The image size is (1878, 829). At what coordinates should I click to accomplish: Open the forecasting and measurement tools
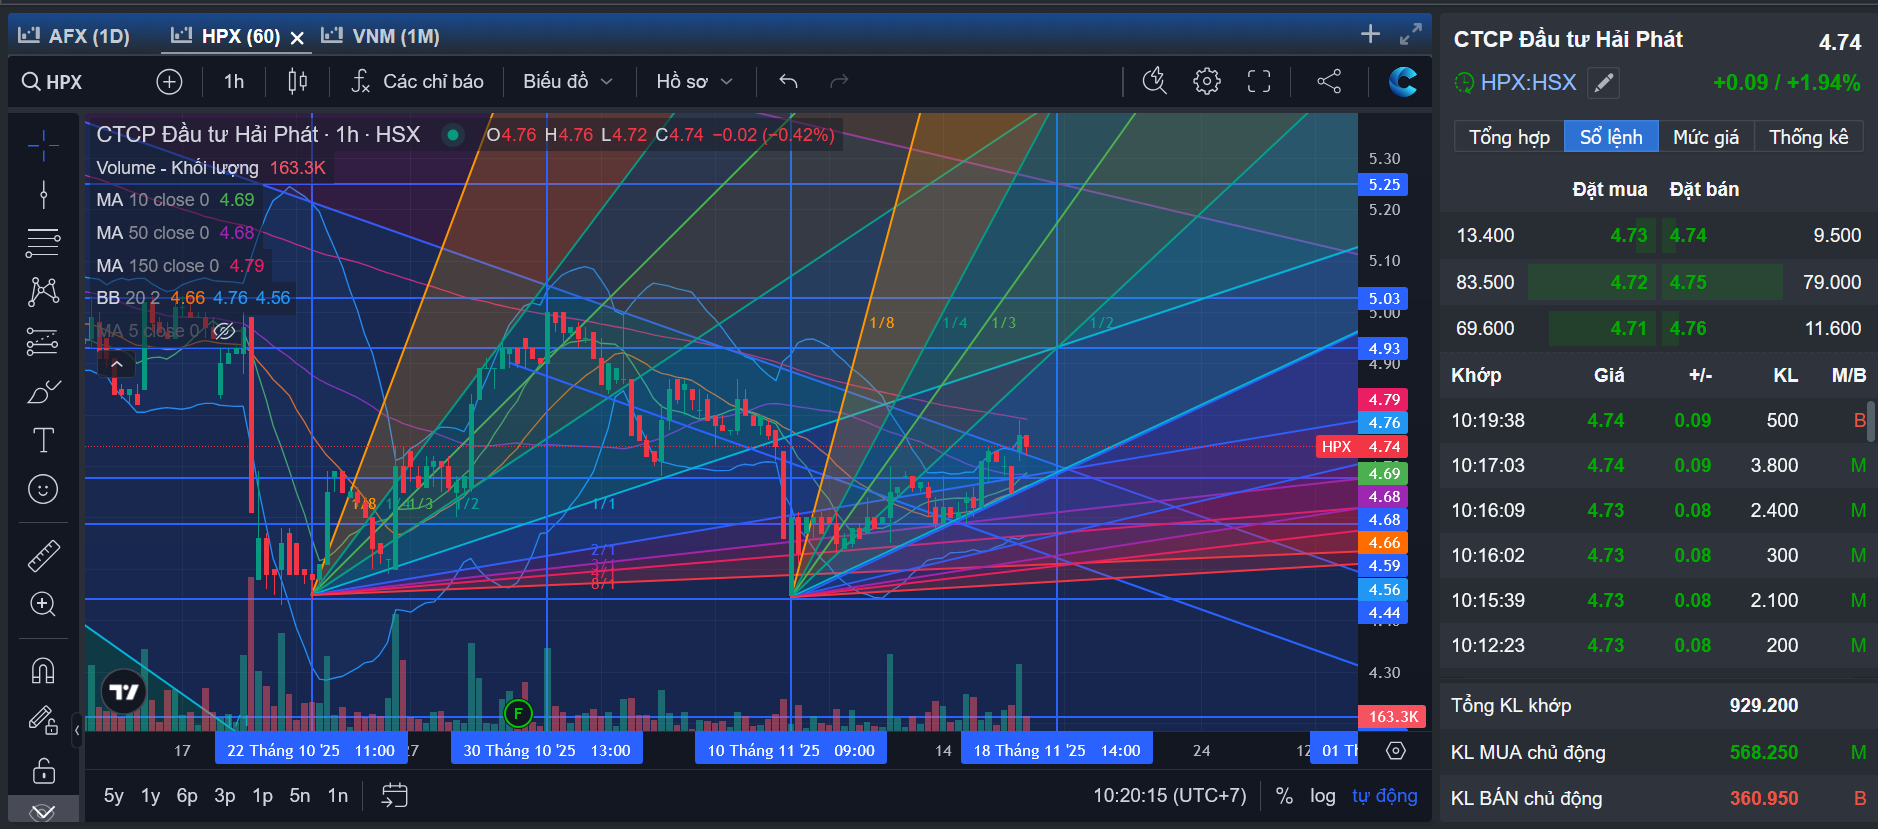click(x=43, y=341)
